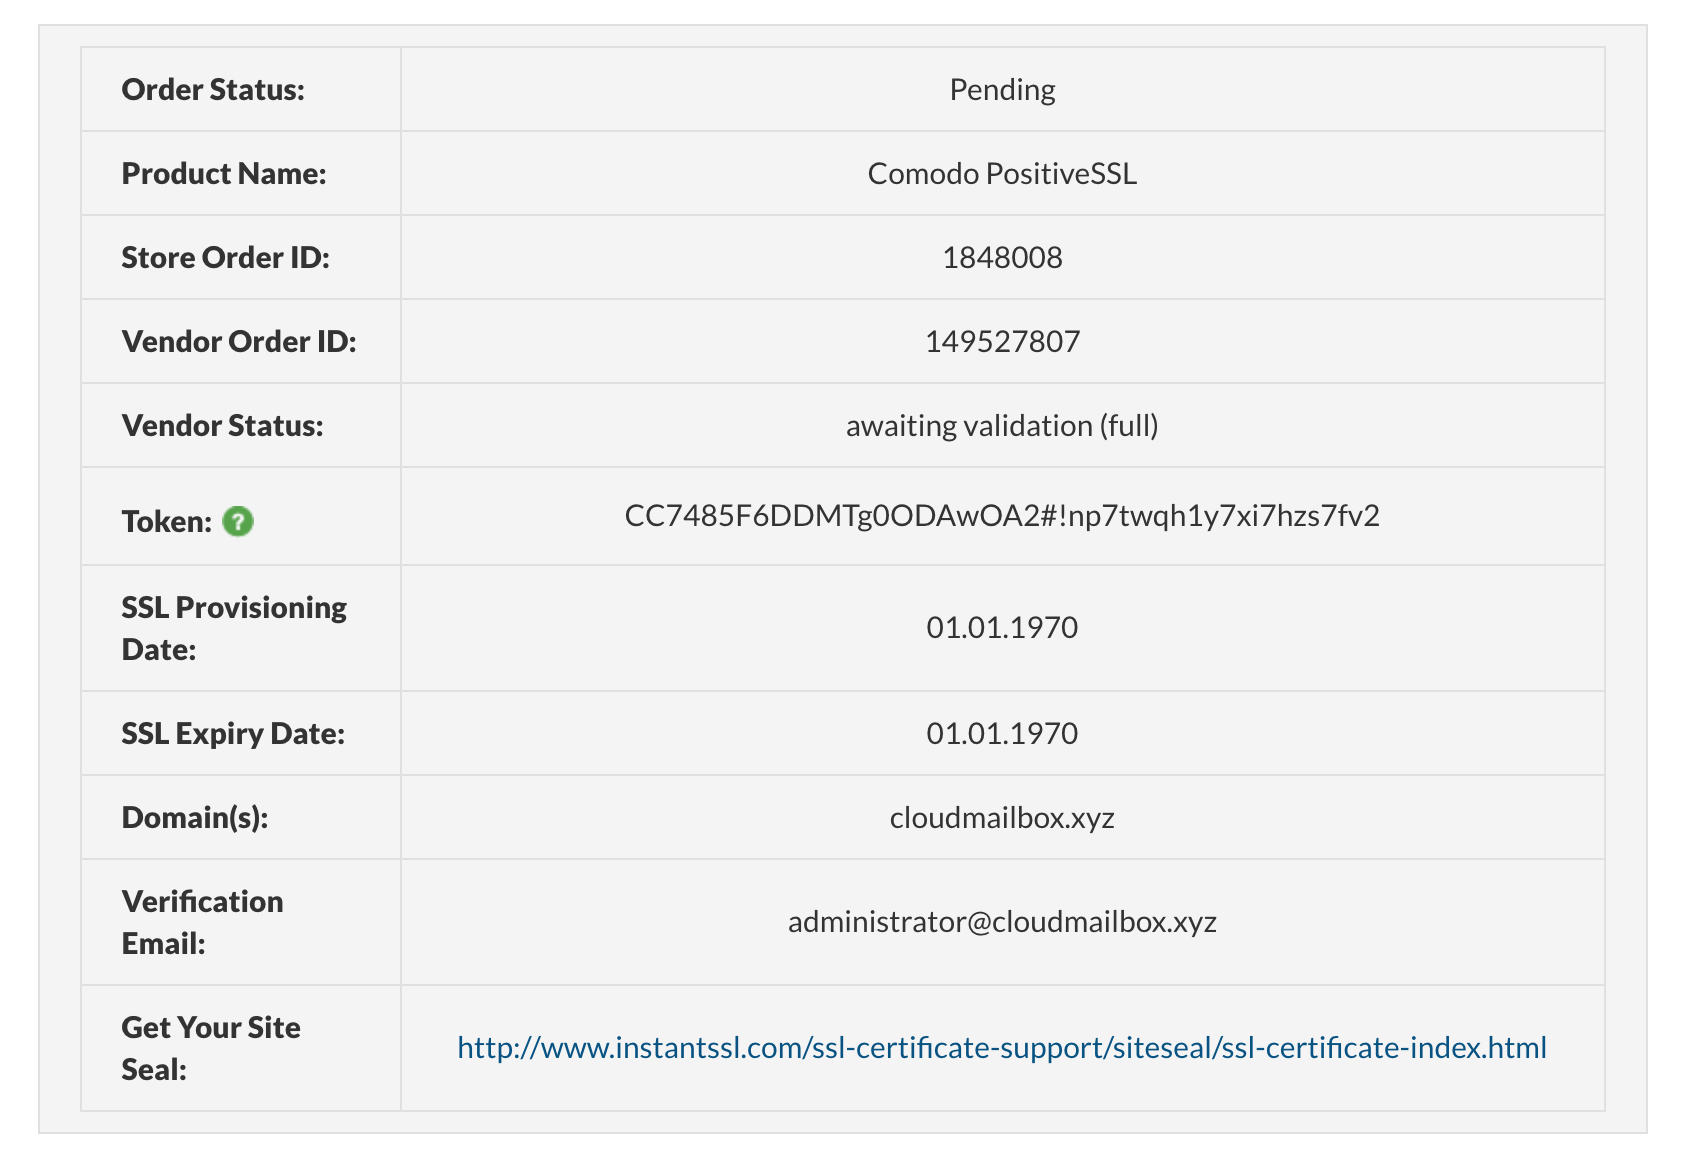Screen dimensions: 1686x1160
Task: Click the administrator@cloudmailbox.xyz verification email
Action: [x=1002, y=921]
